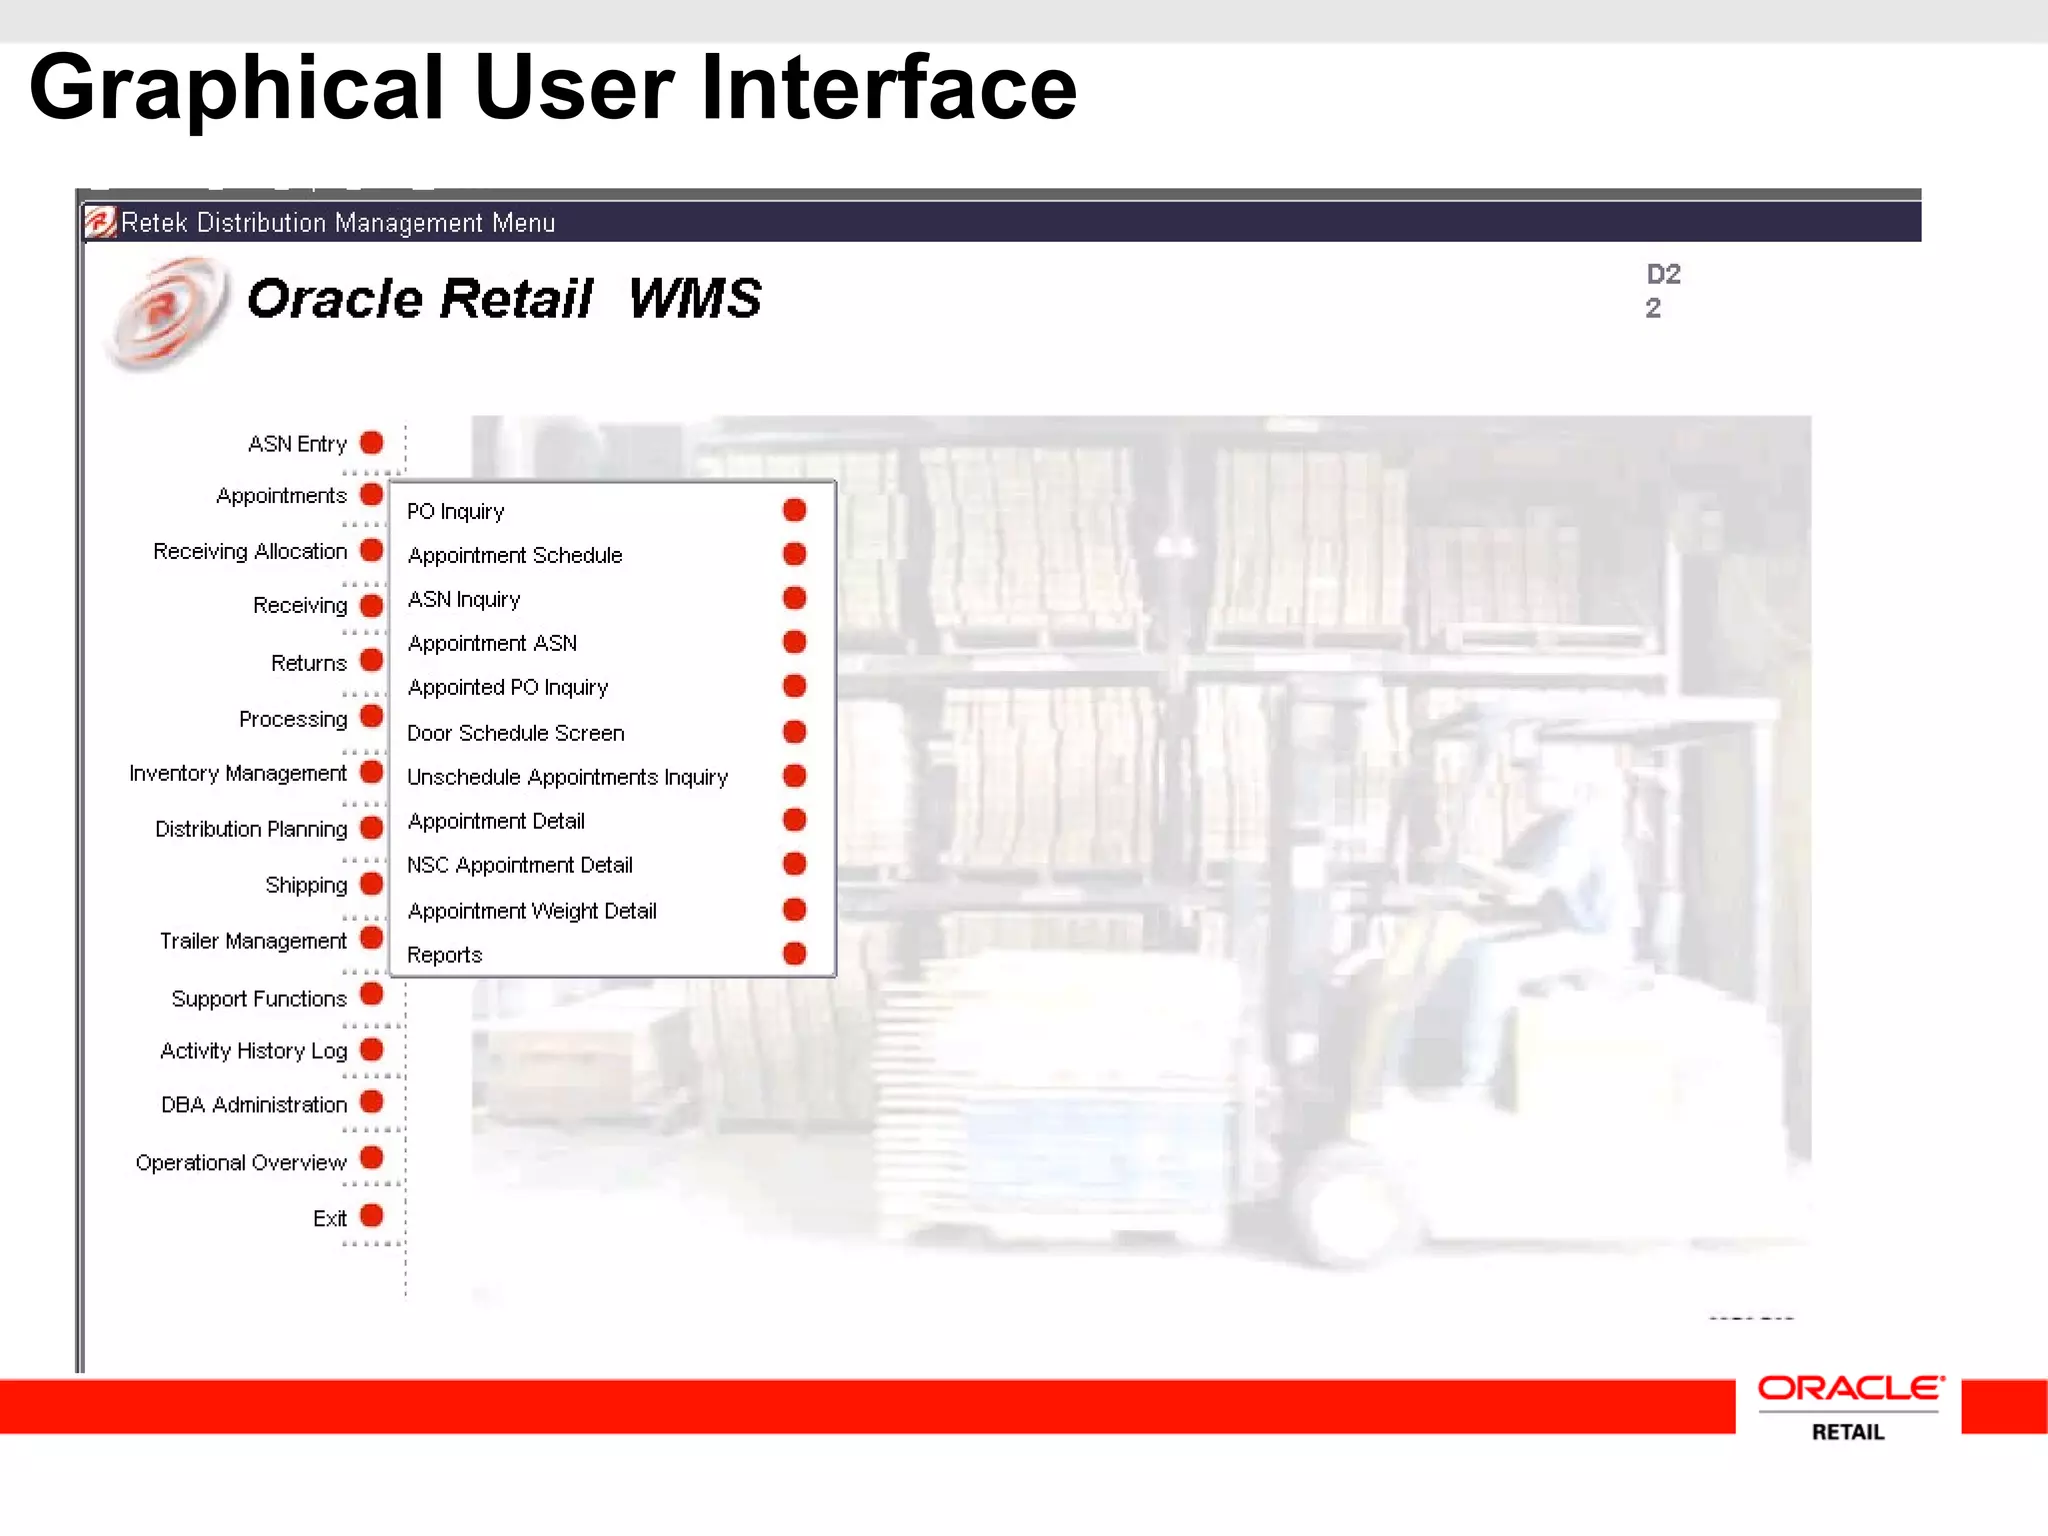Open Door Schedule Screen from the submenu
Screen dimensions: 2048x1536
pos(516,734)
